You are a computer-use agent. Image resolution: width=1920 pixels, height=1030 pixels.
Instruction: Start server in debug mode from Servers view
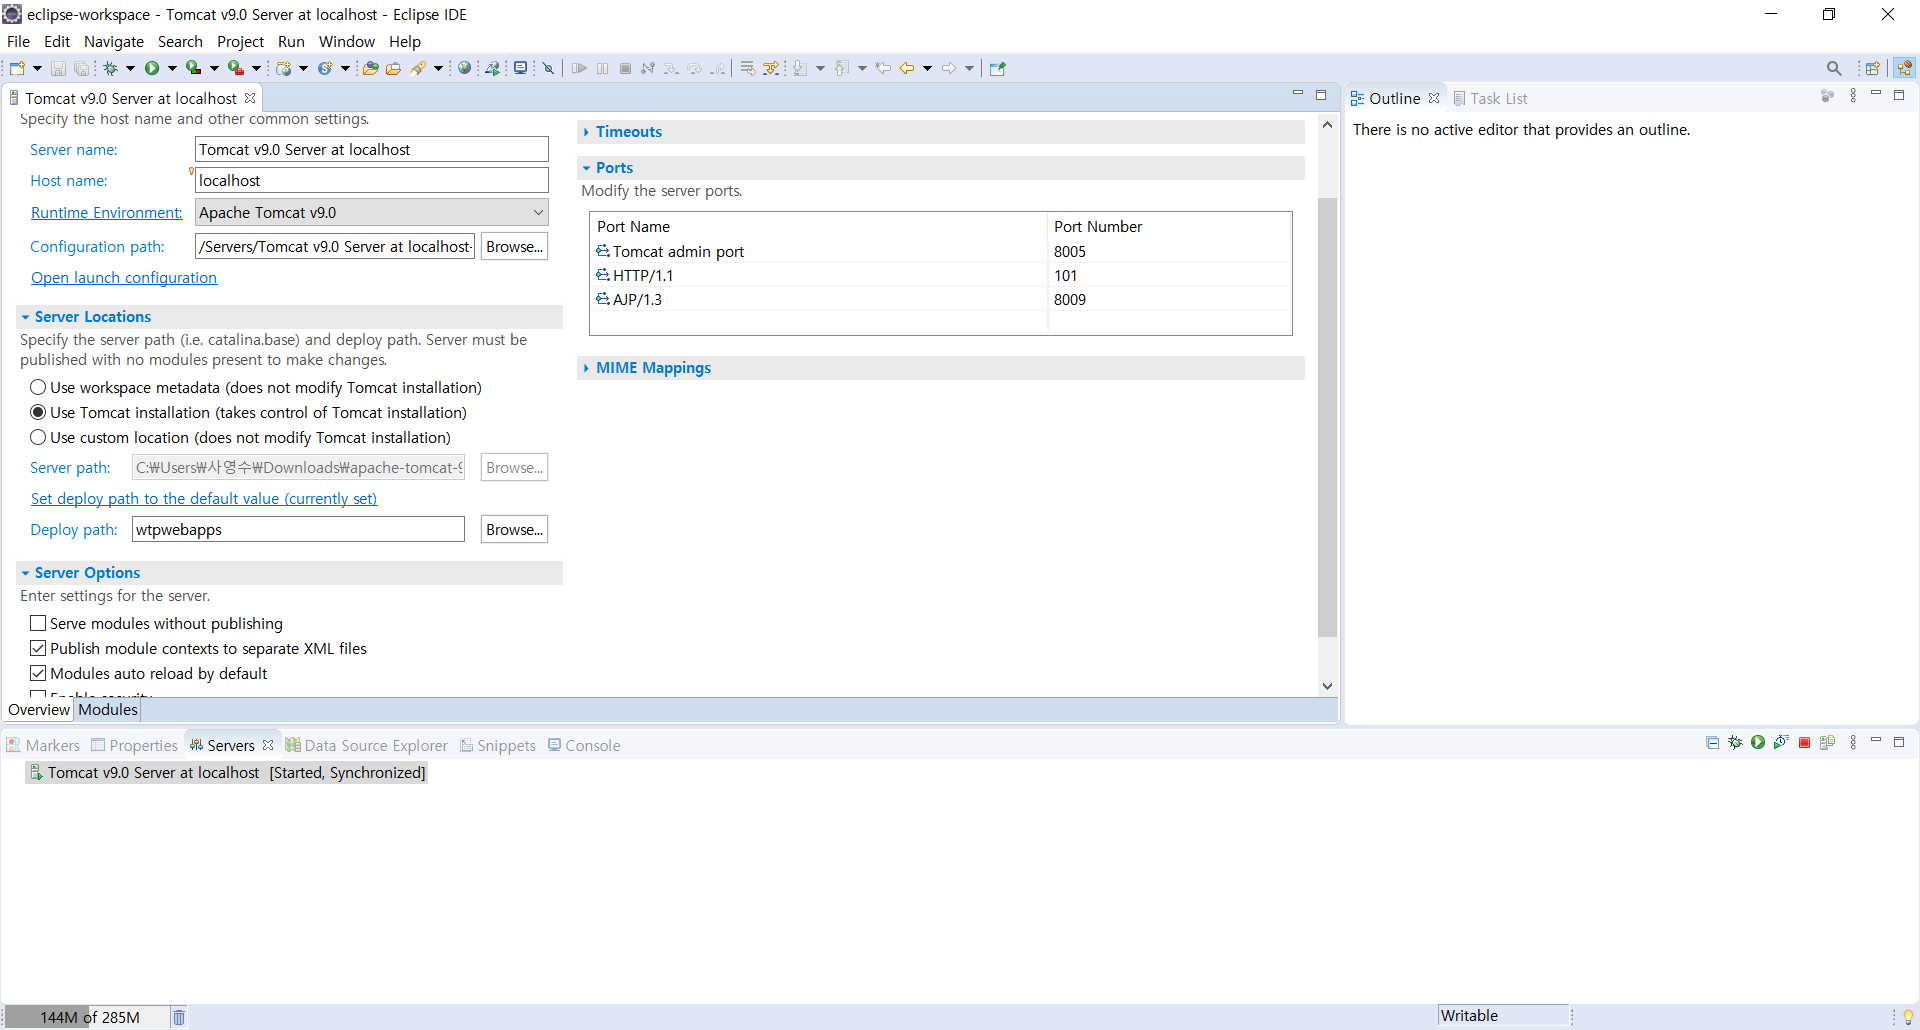(x=1735, y=742)
